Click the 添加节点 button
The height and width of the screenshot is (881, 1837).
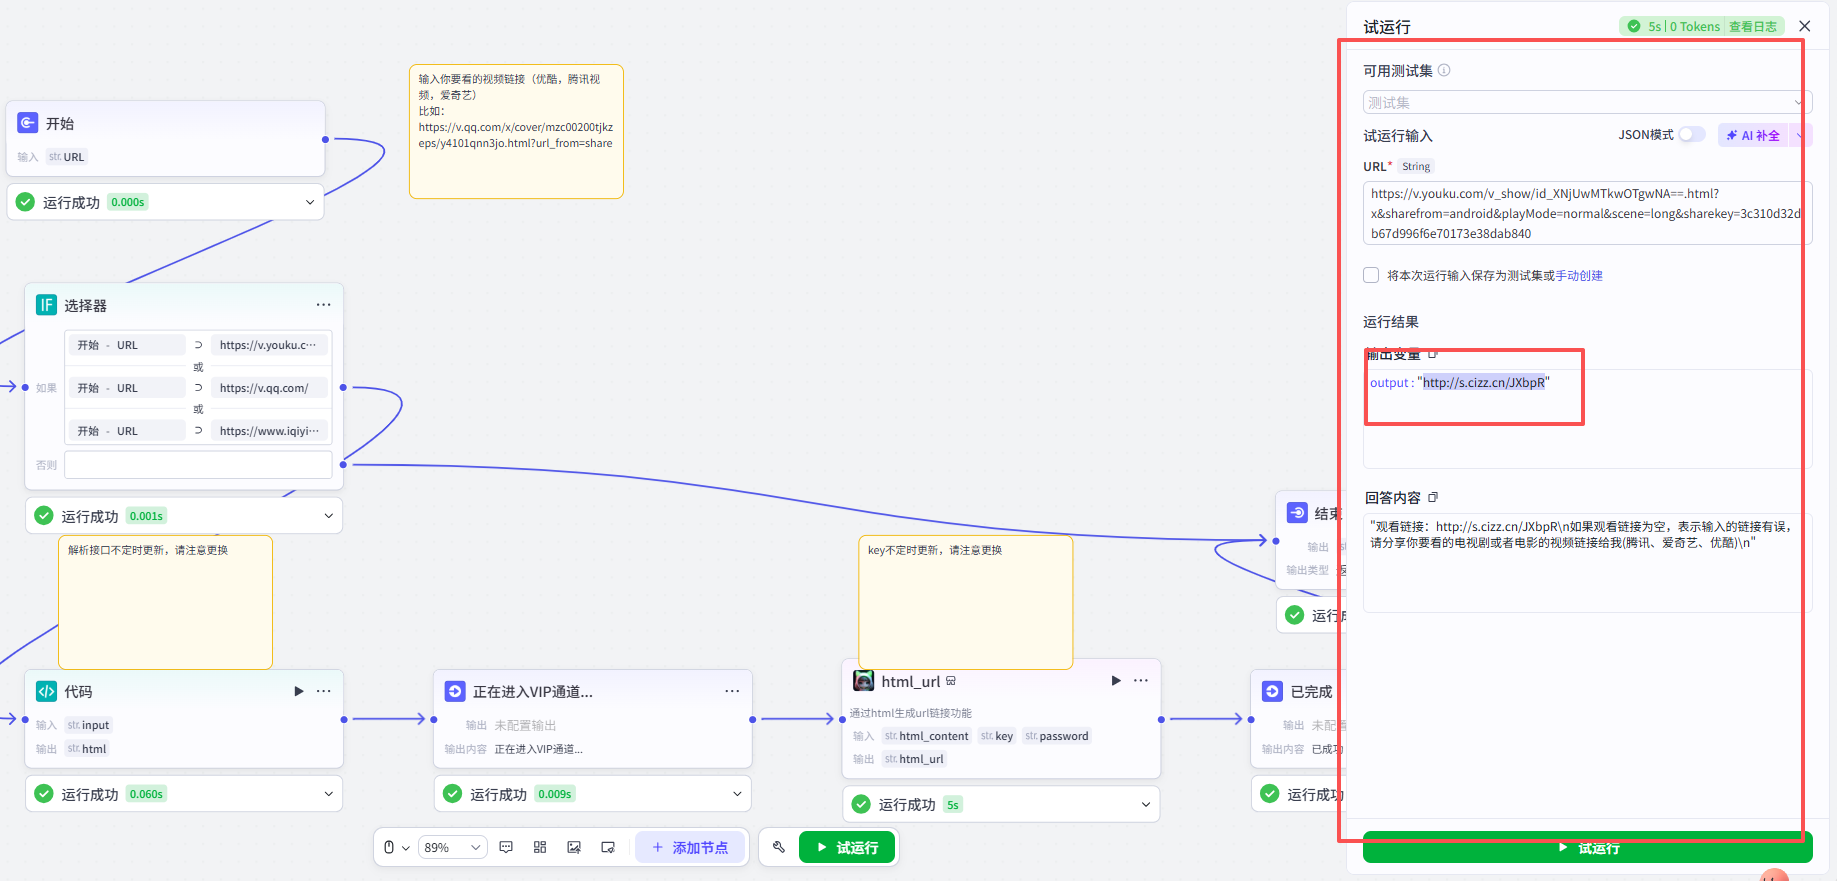point(690,847)
